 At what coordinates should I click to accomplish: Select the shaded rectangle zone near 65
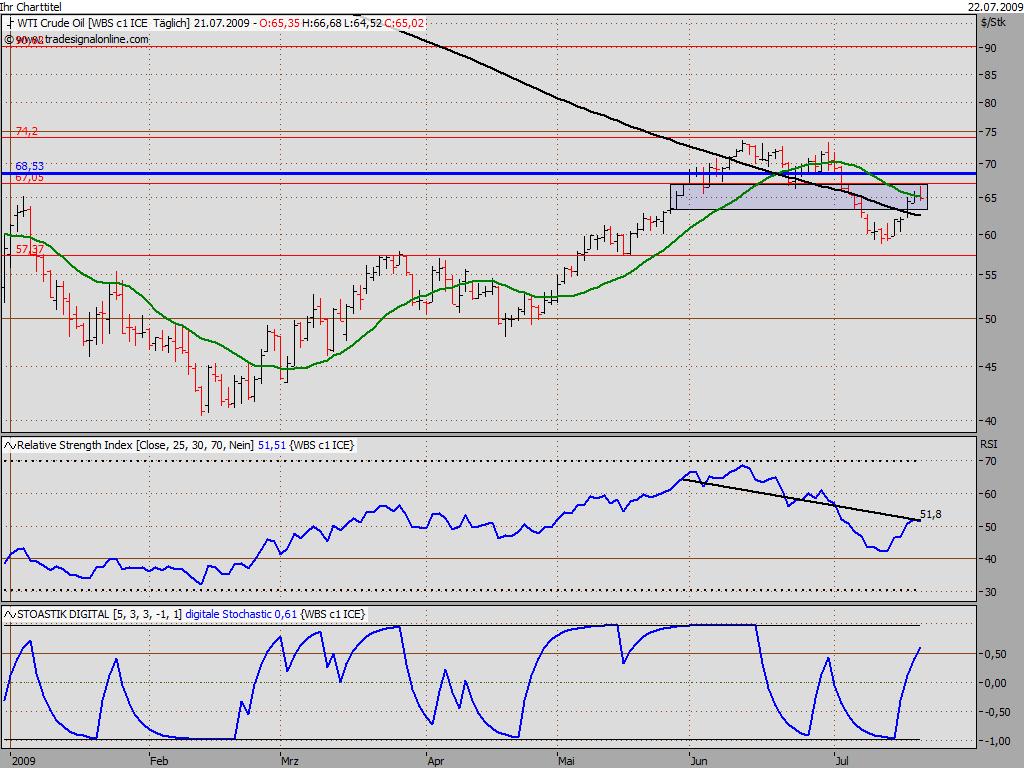[x=799, y=197]
